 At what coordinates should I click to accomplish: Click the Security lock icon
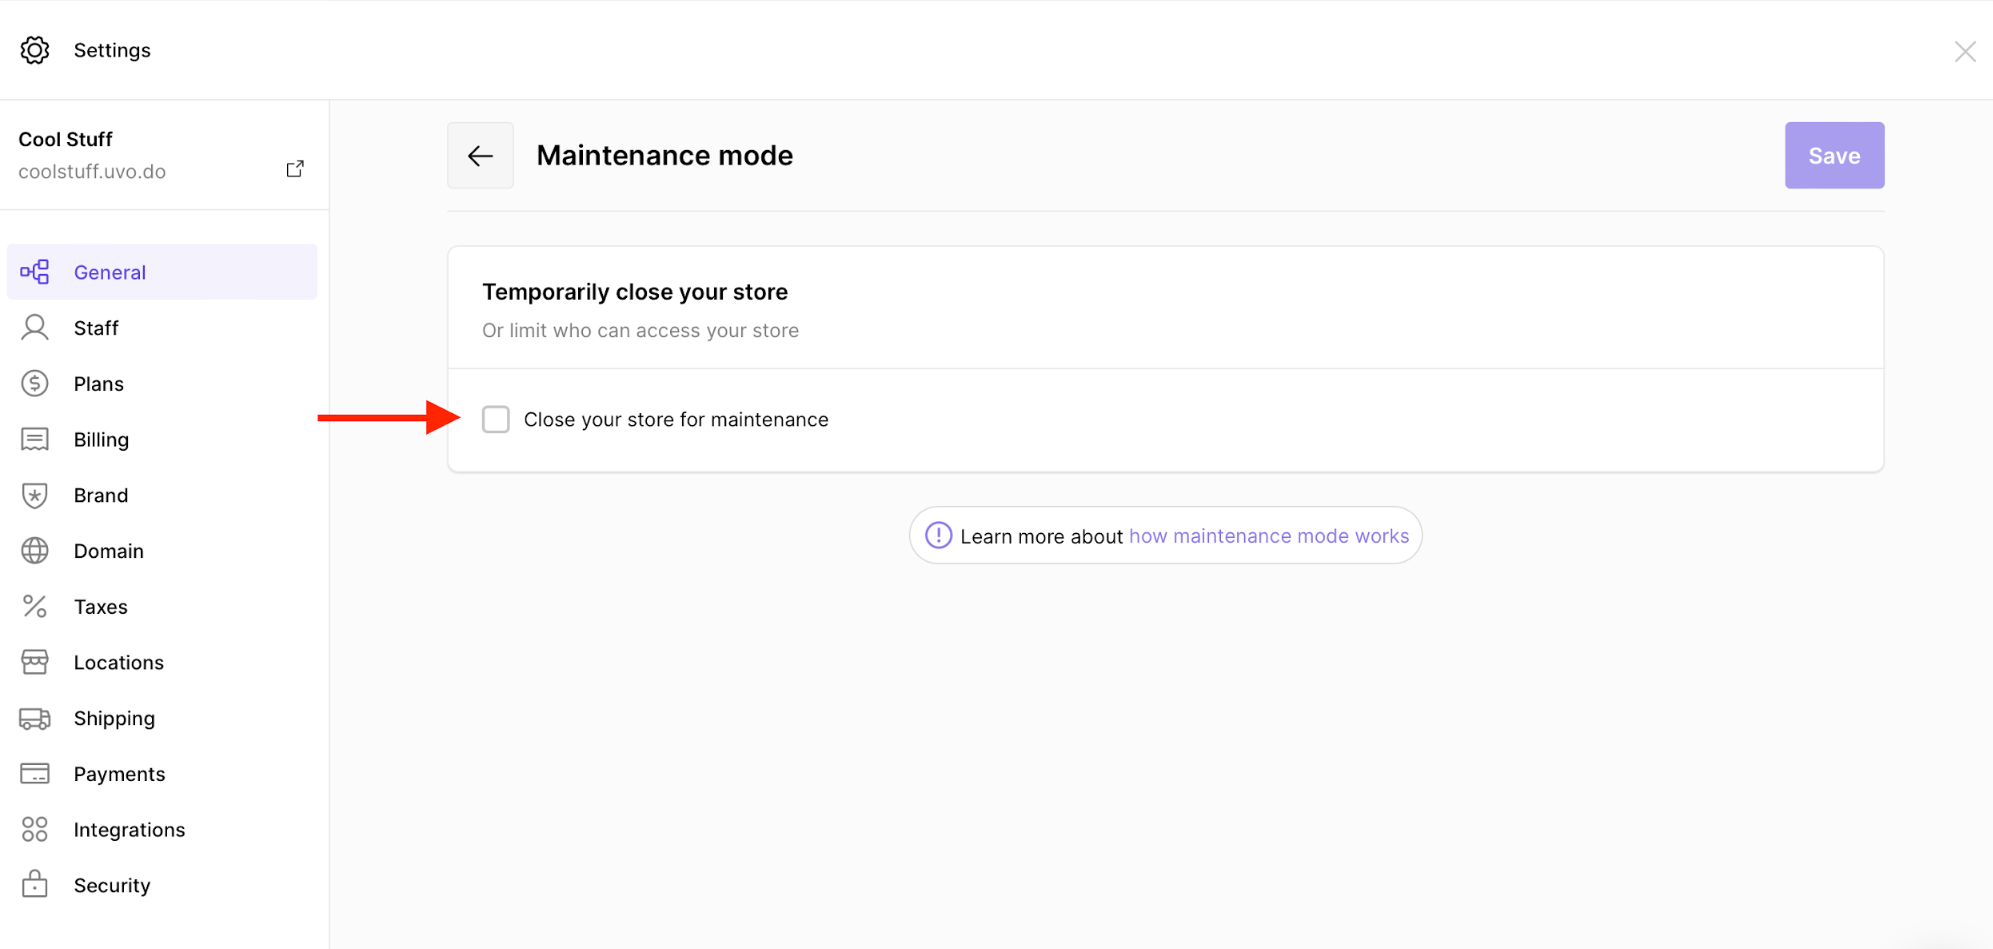tap(35, 885)
